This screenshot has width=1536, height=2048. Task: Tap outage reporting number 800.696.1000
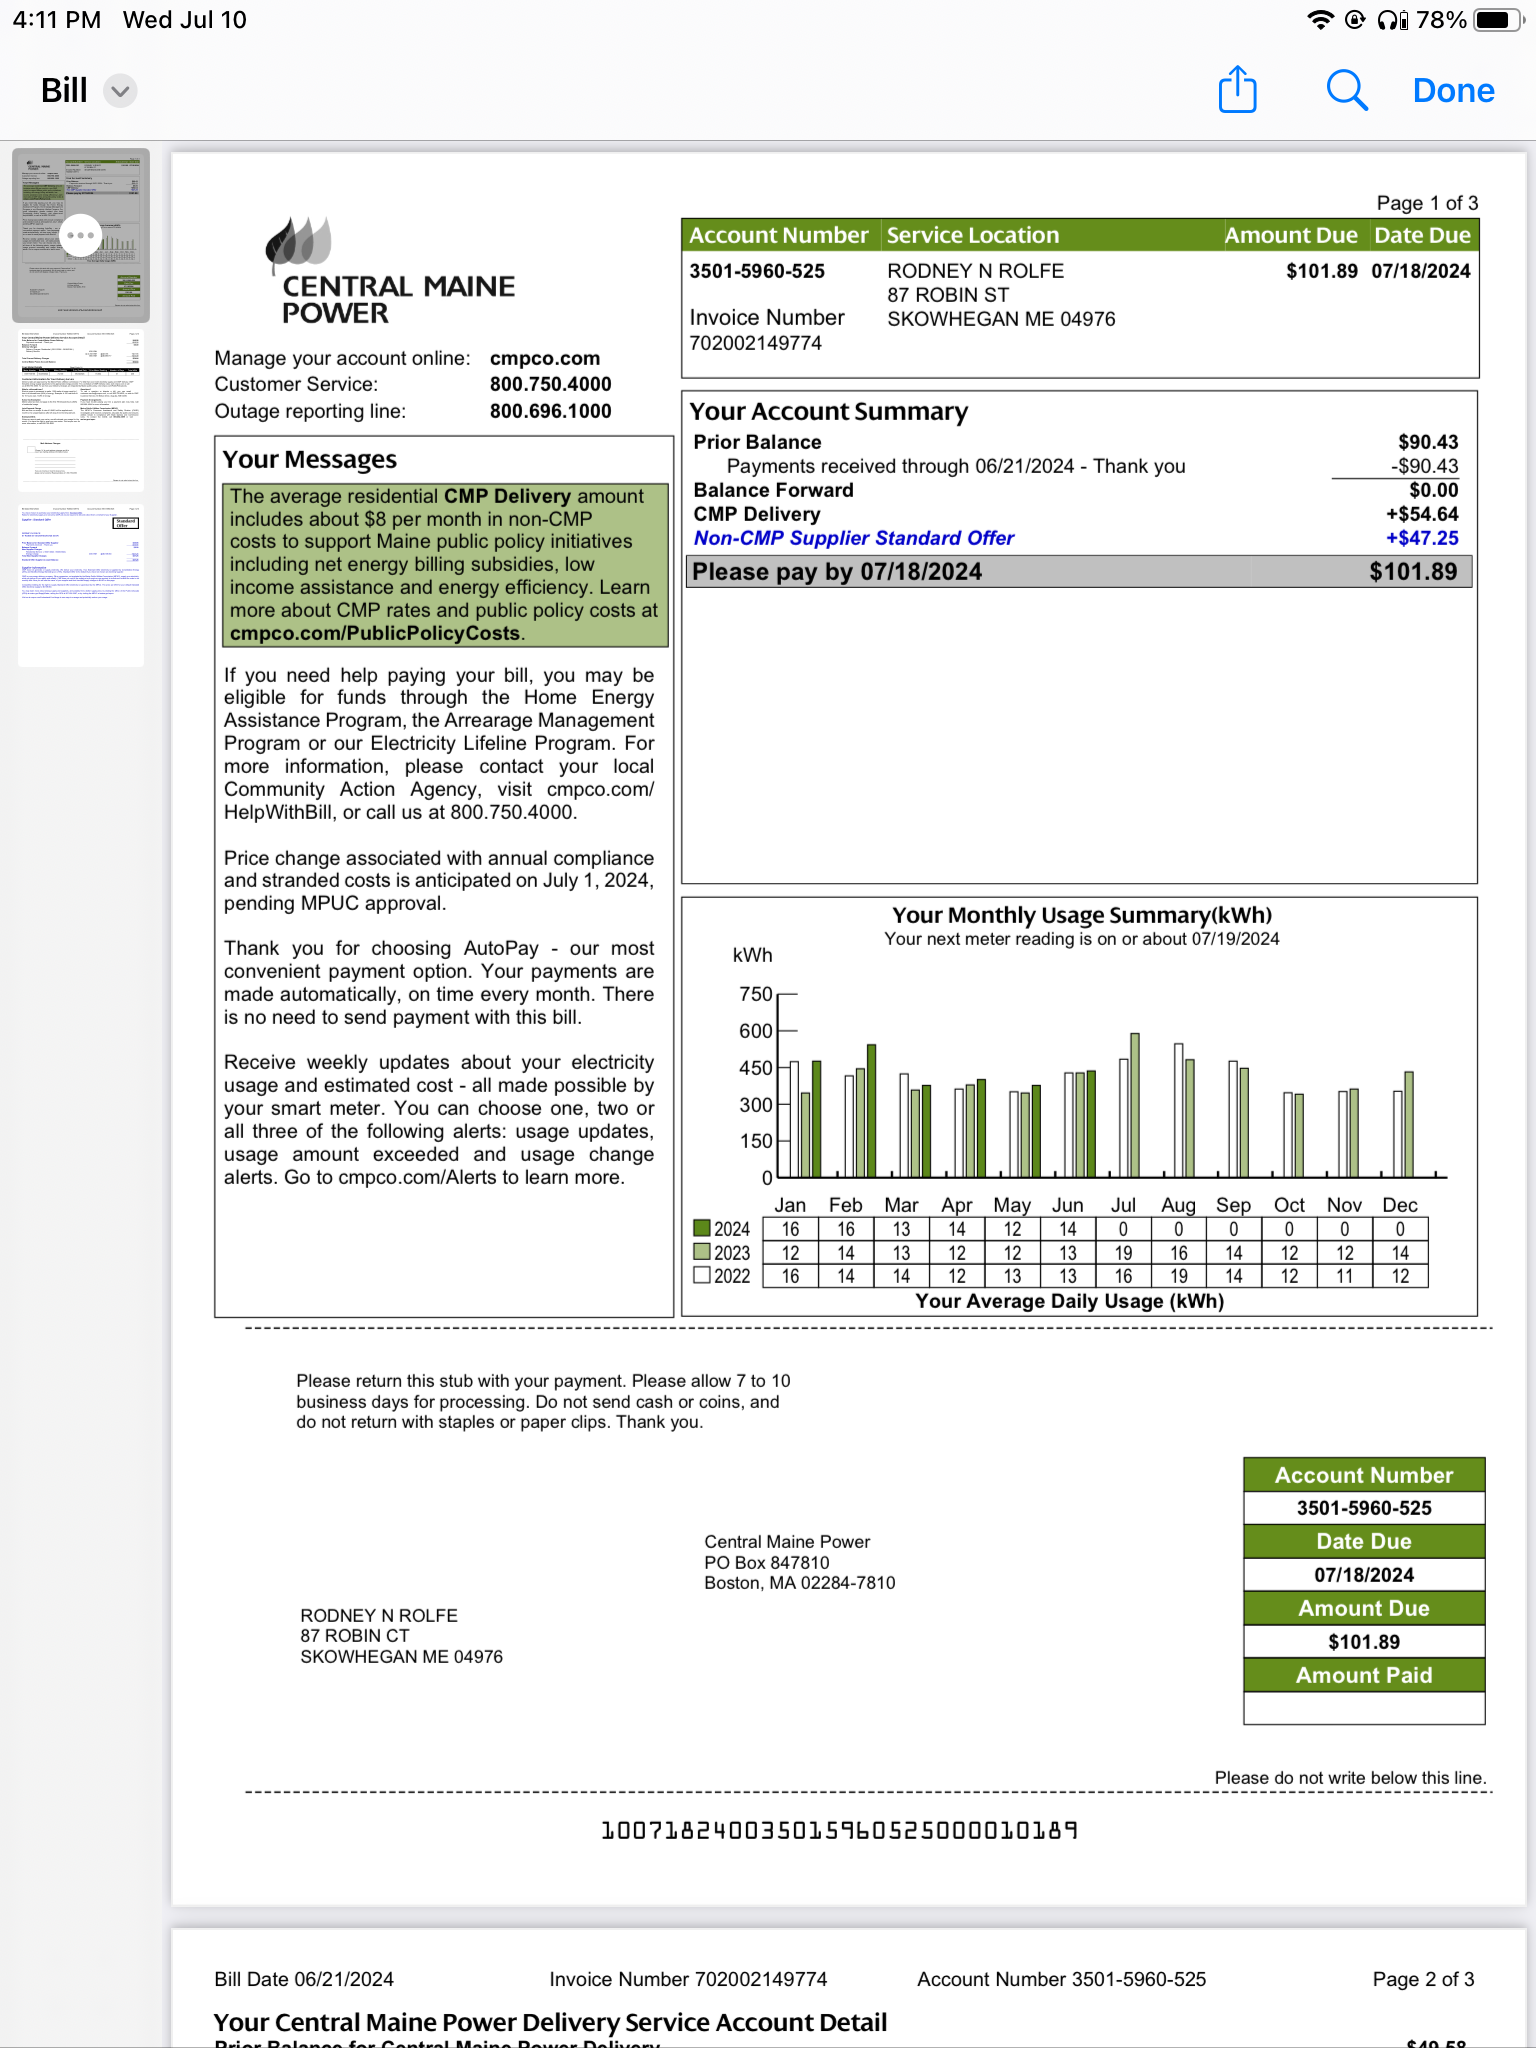550,411
